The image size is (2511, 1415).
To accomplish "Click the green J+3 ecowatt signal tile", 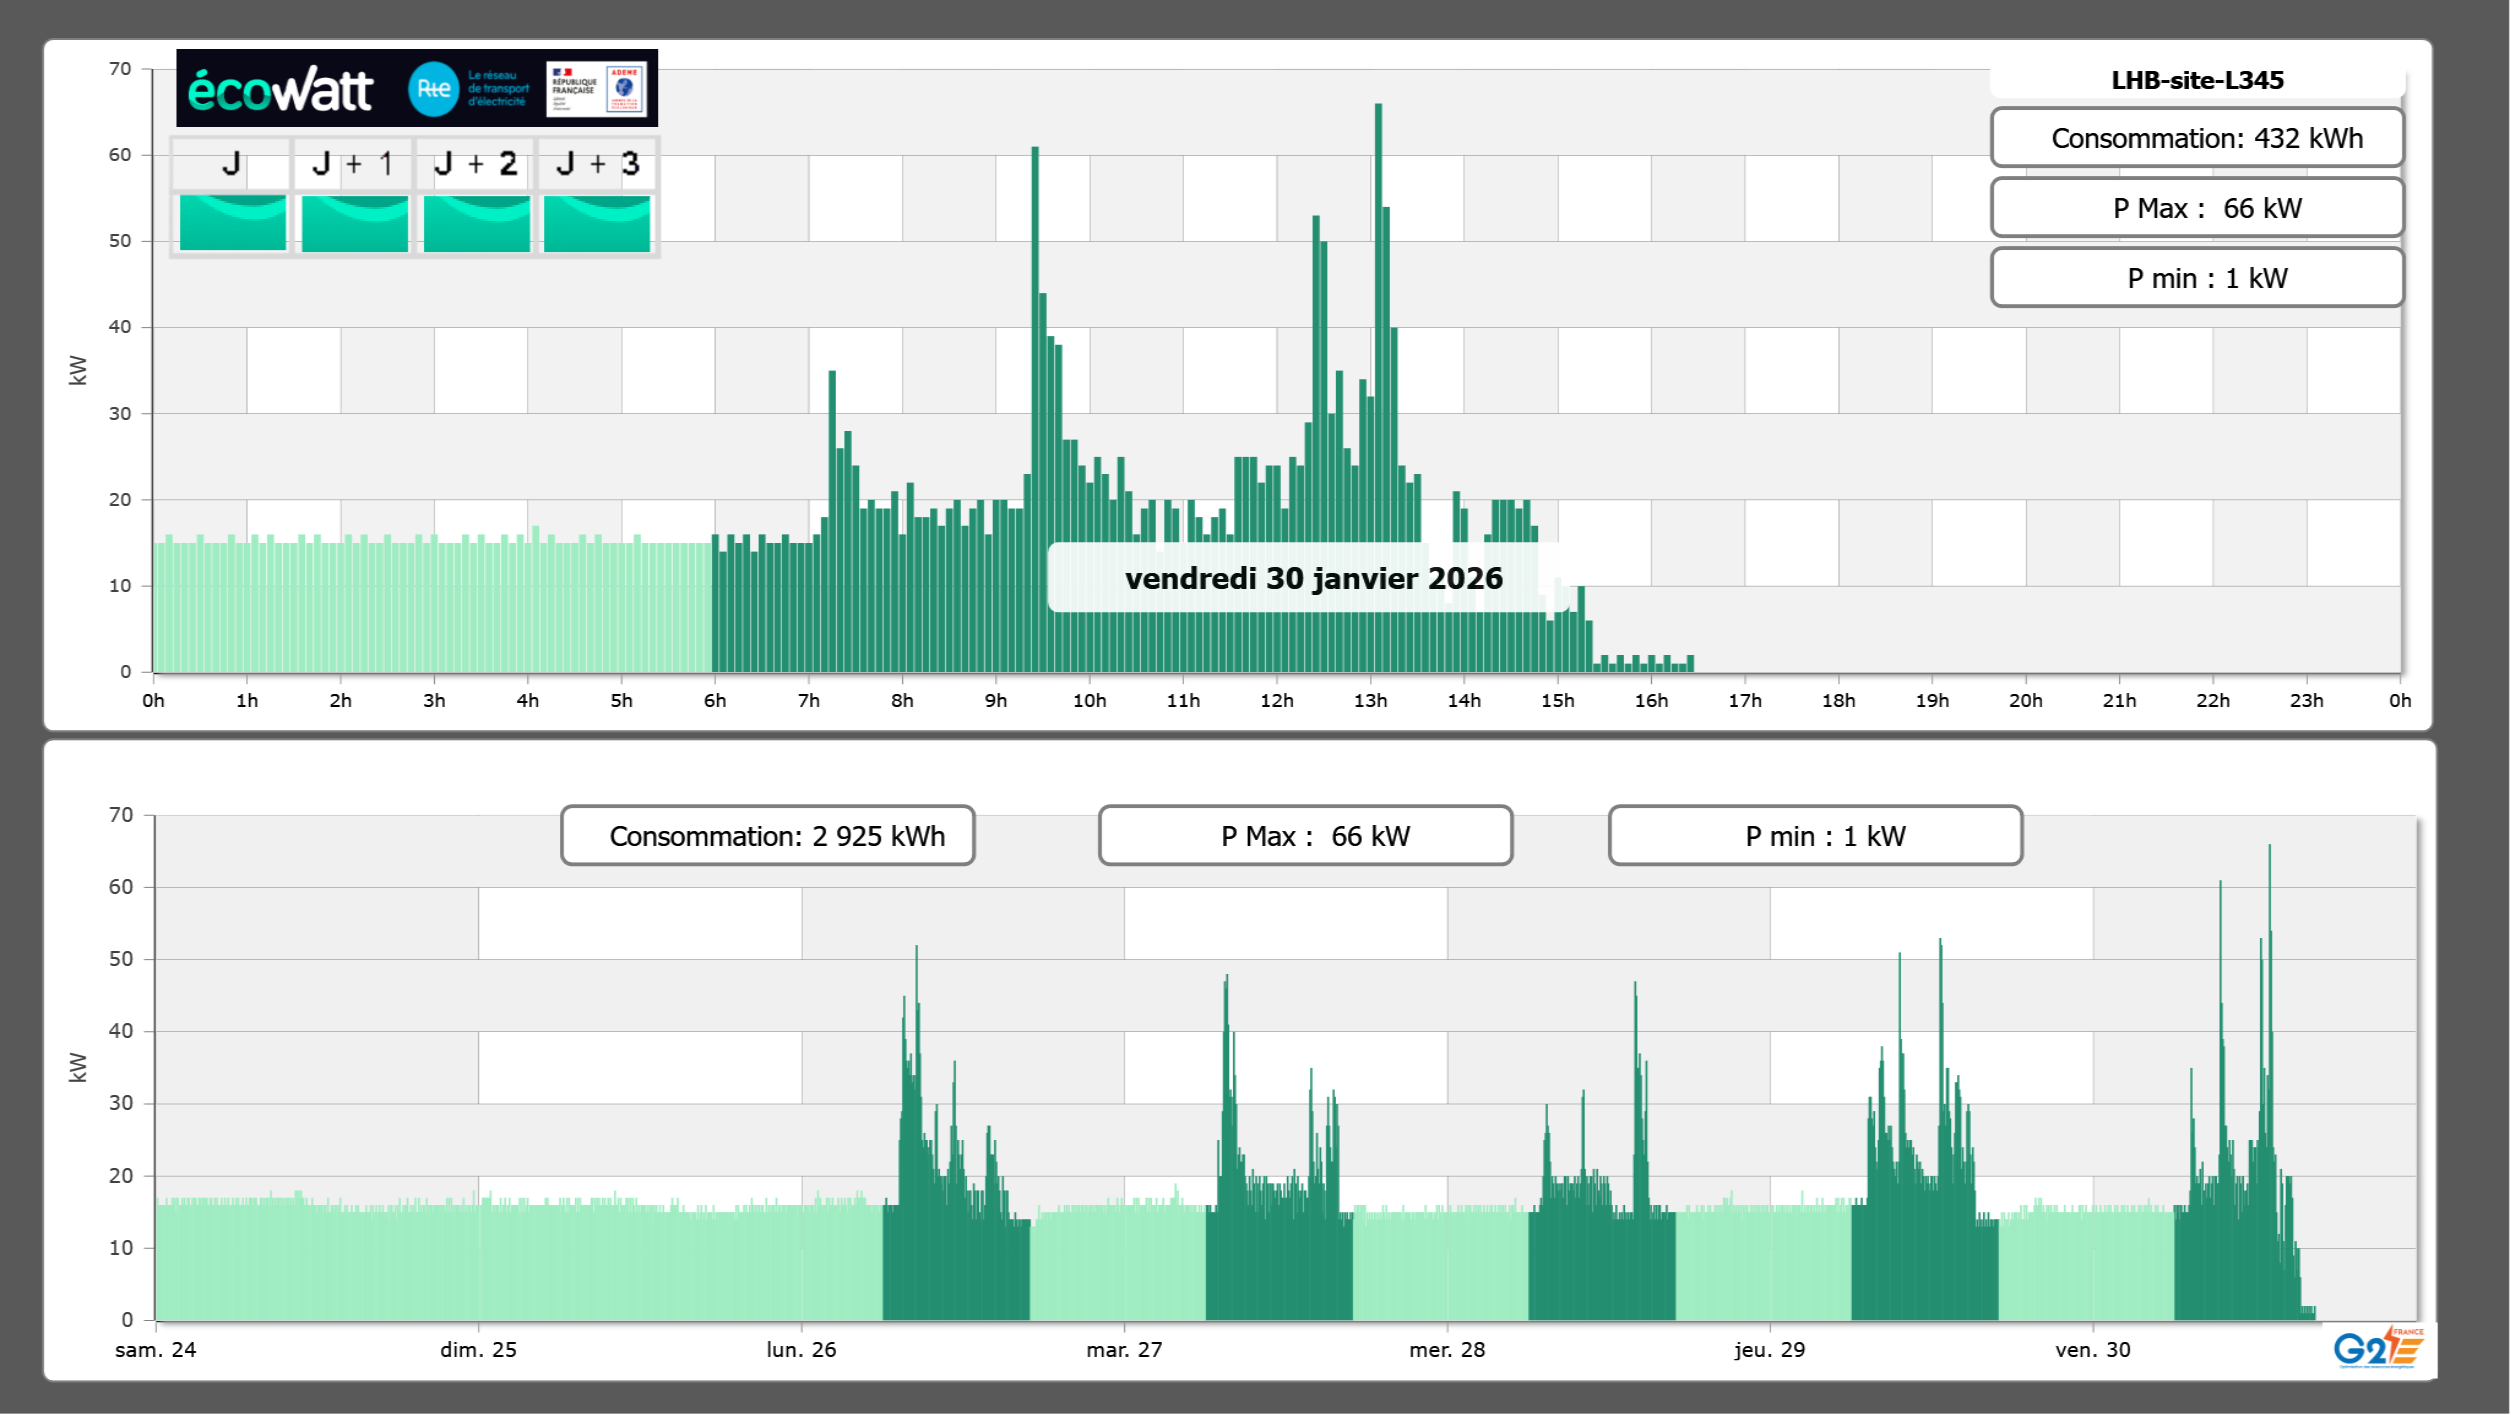I will pyautogui.click(x=597, y=223).
